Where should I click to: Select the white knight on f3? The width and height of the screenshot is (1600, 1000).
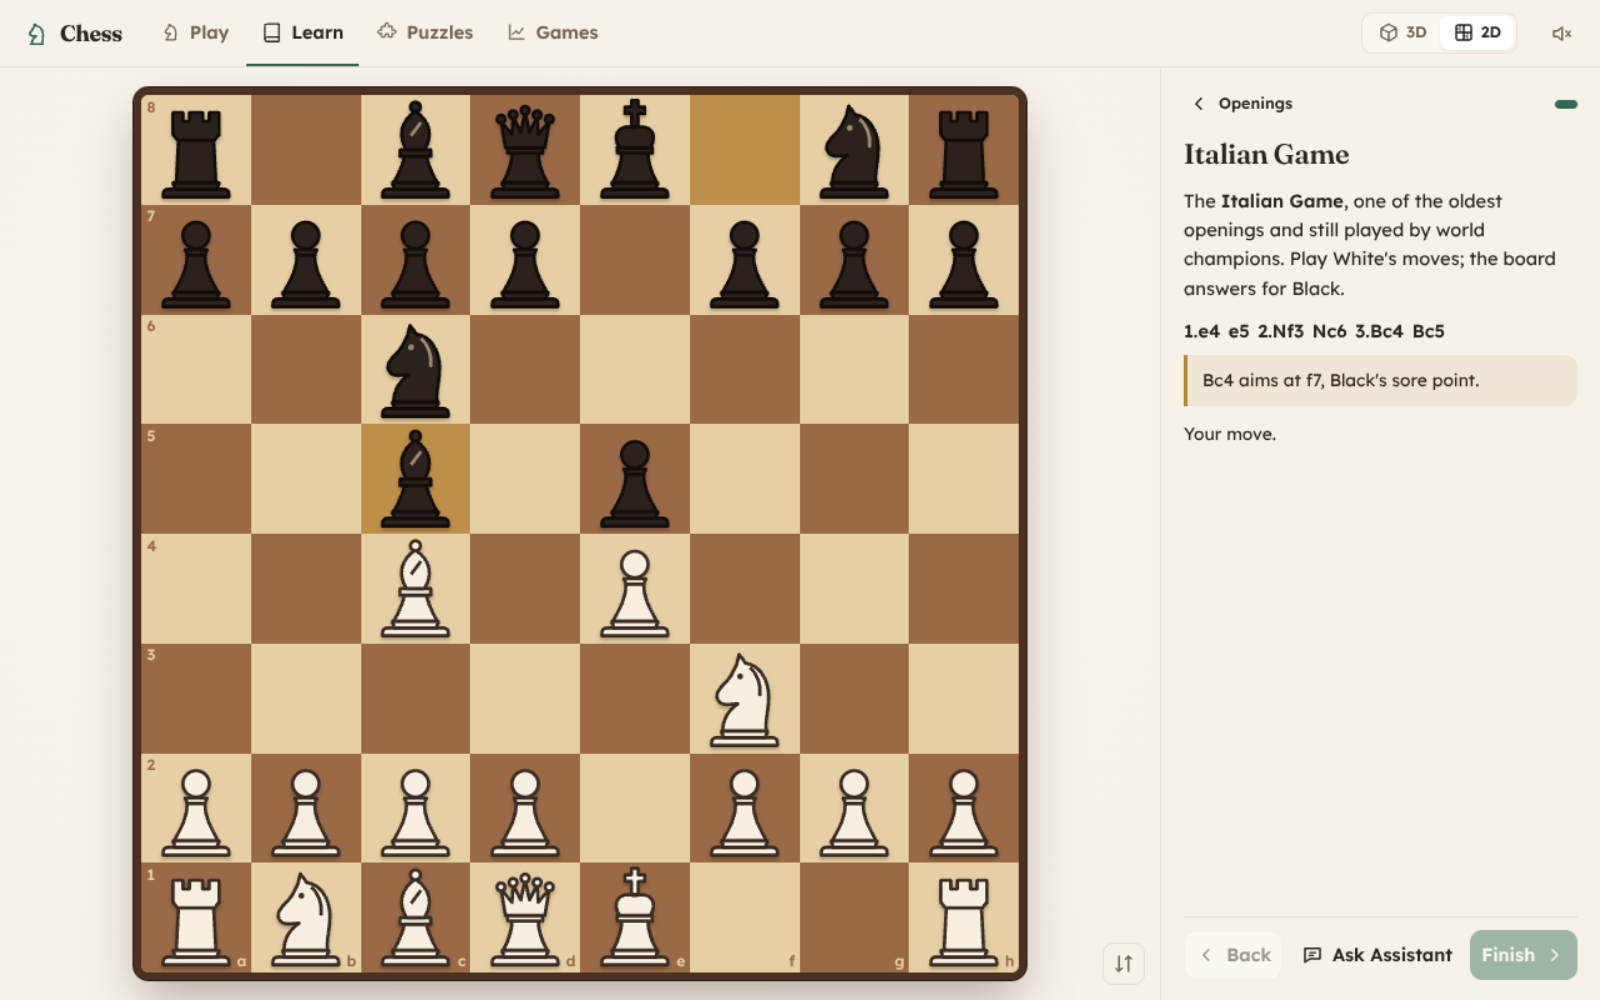pos(744,699)
